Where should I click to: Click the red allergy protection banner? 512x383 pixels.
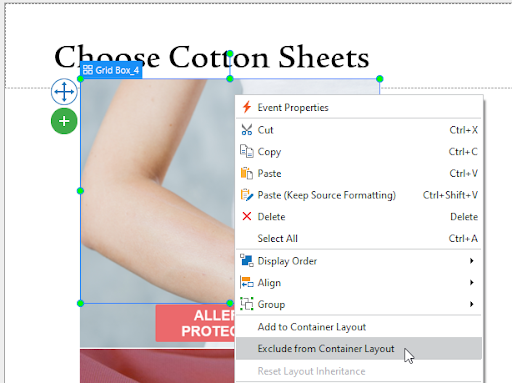click(x=195, y=323)
